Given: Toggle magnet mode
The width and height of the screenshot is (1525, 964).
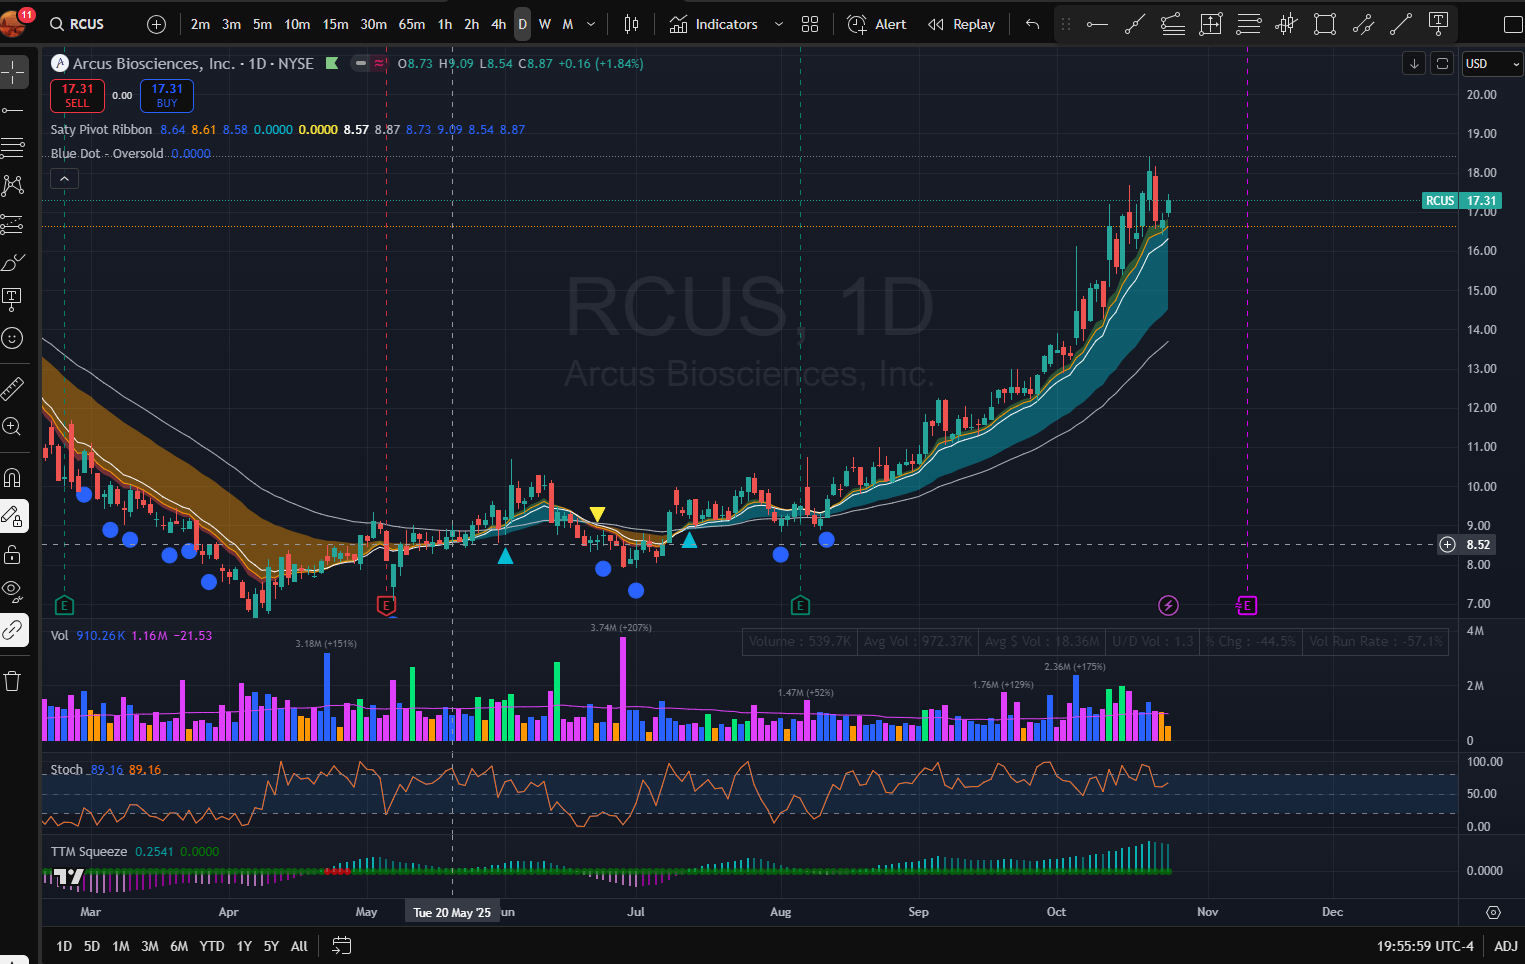Looking at the screenshot, I should pyautogui.click(x=13, y=477).
